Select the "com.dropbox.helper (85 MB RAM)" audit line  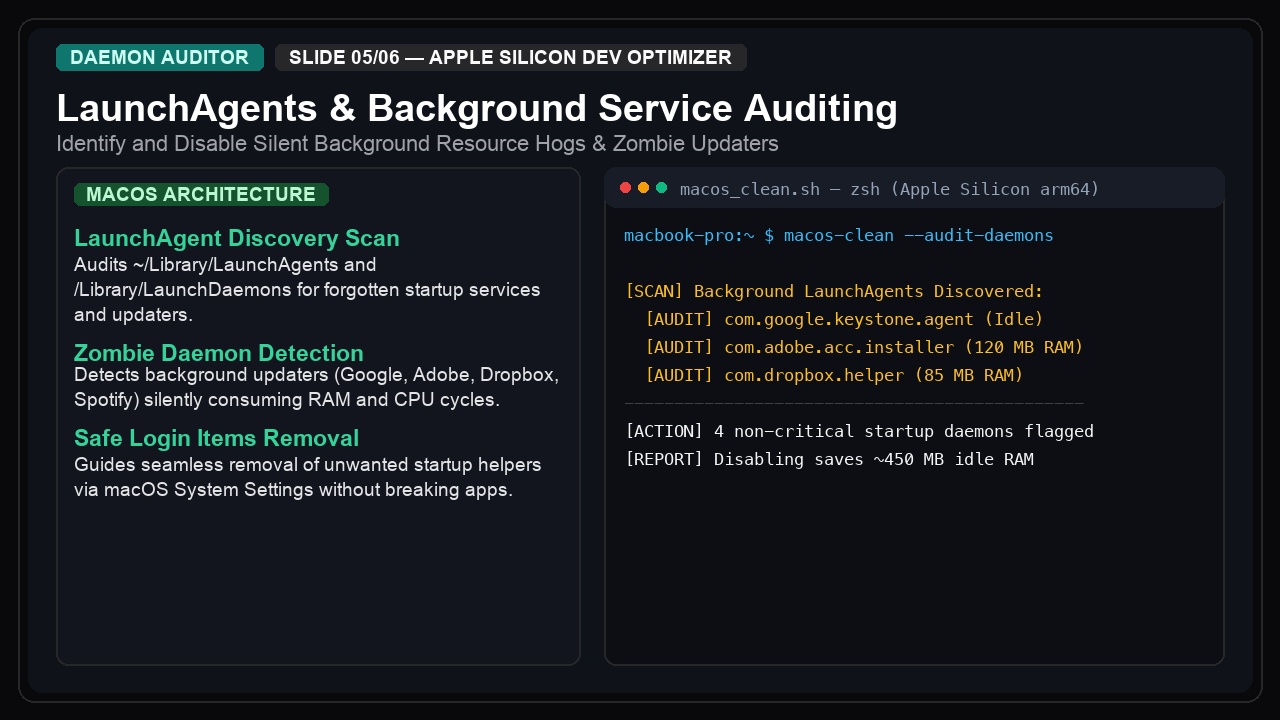(x=834, y=376)
